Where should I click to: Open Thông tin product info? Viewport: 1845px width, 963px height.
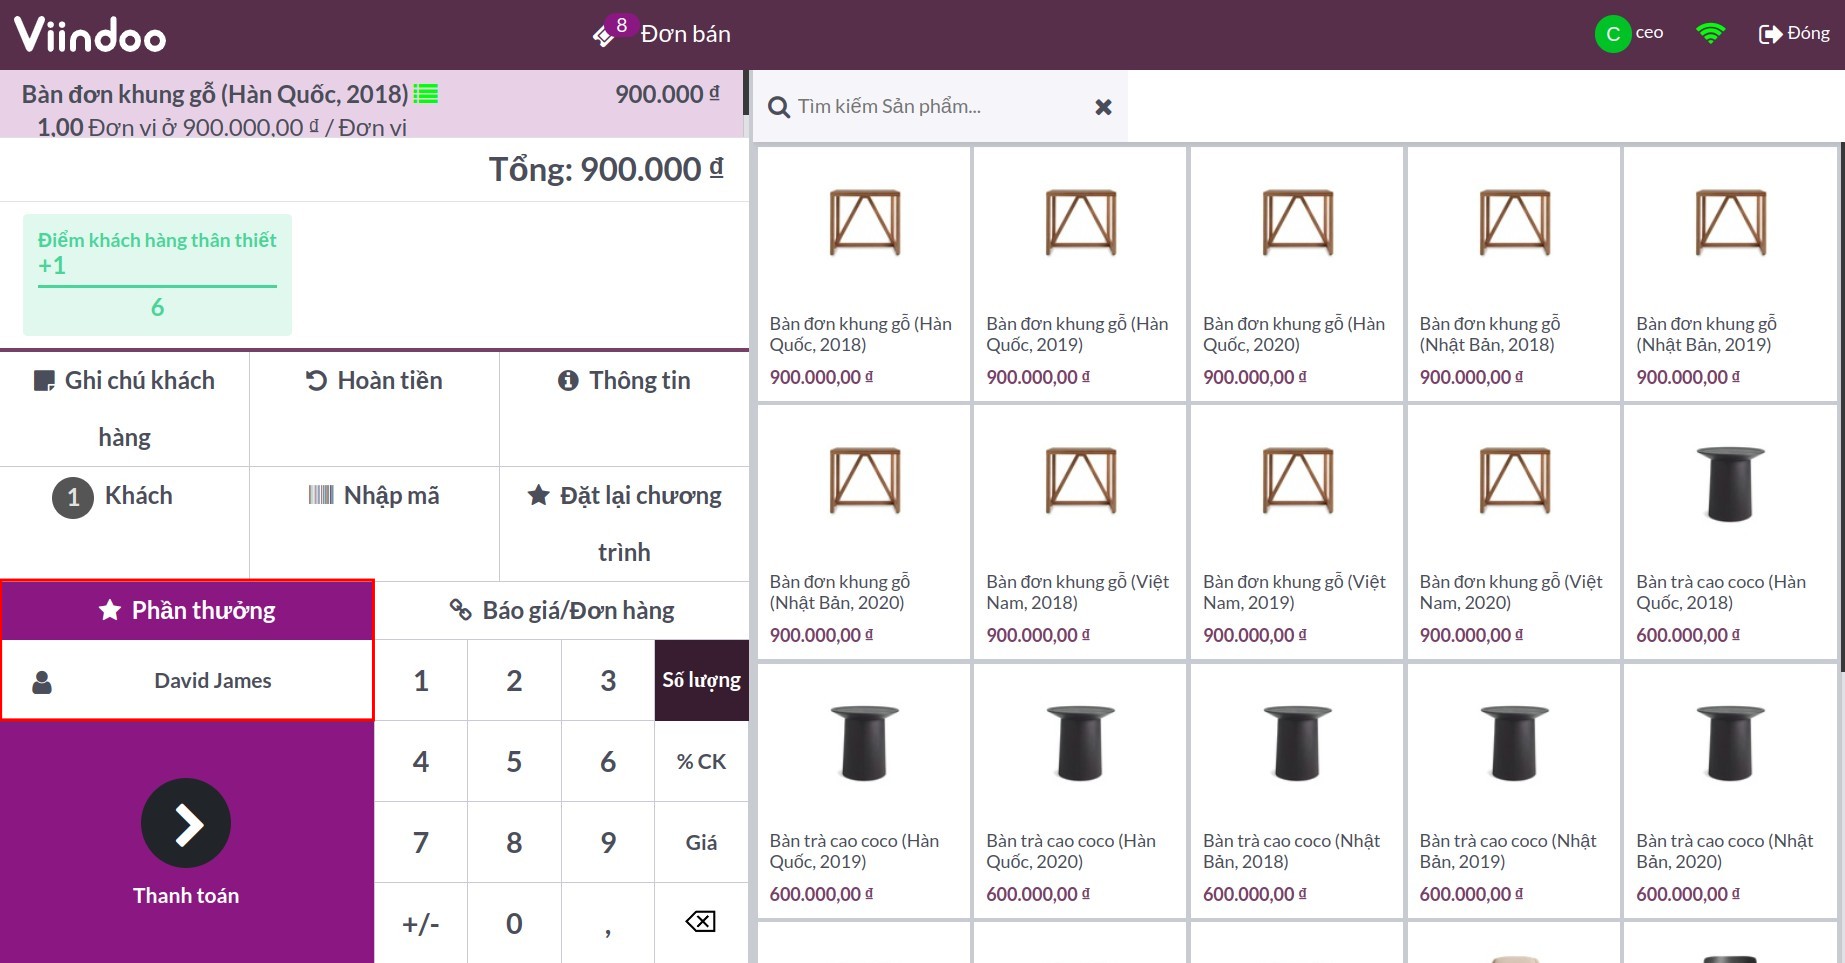(x=624, y=381)
